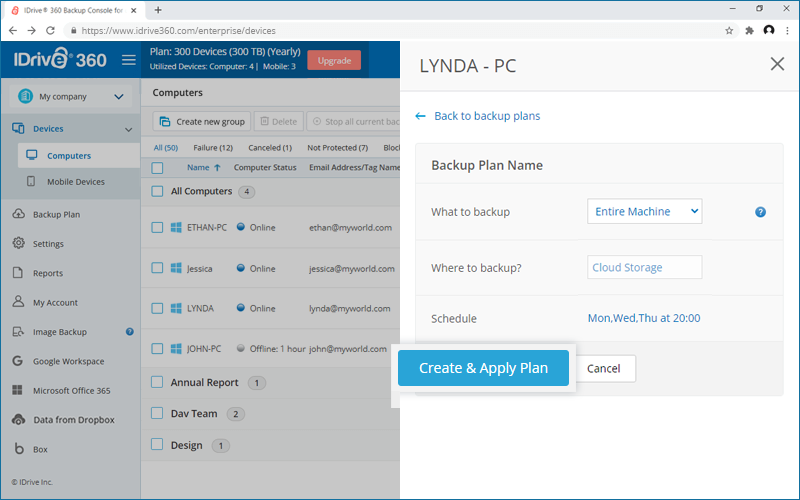
Task: Select the LYNDA computer checkbox
Action: tap(157, 308)
